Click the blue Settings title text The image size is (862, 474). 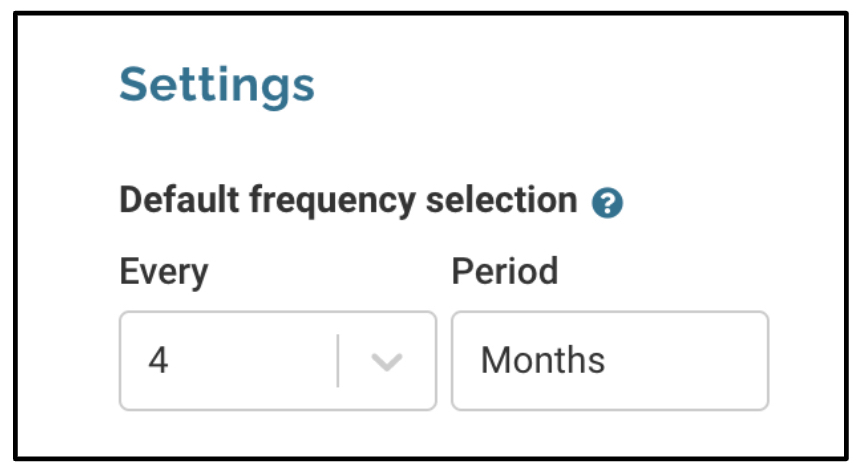[x=217, y=85]
